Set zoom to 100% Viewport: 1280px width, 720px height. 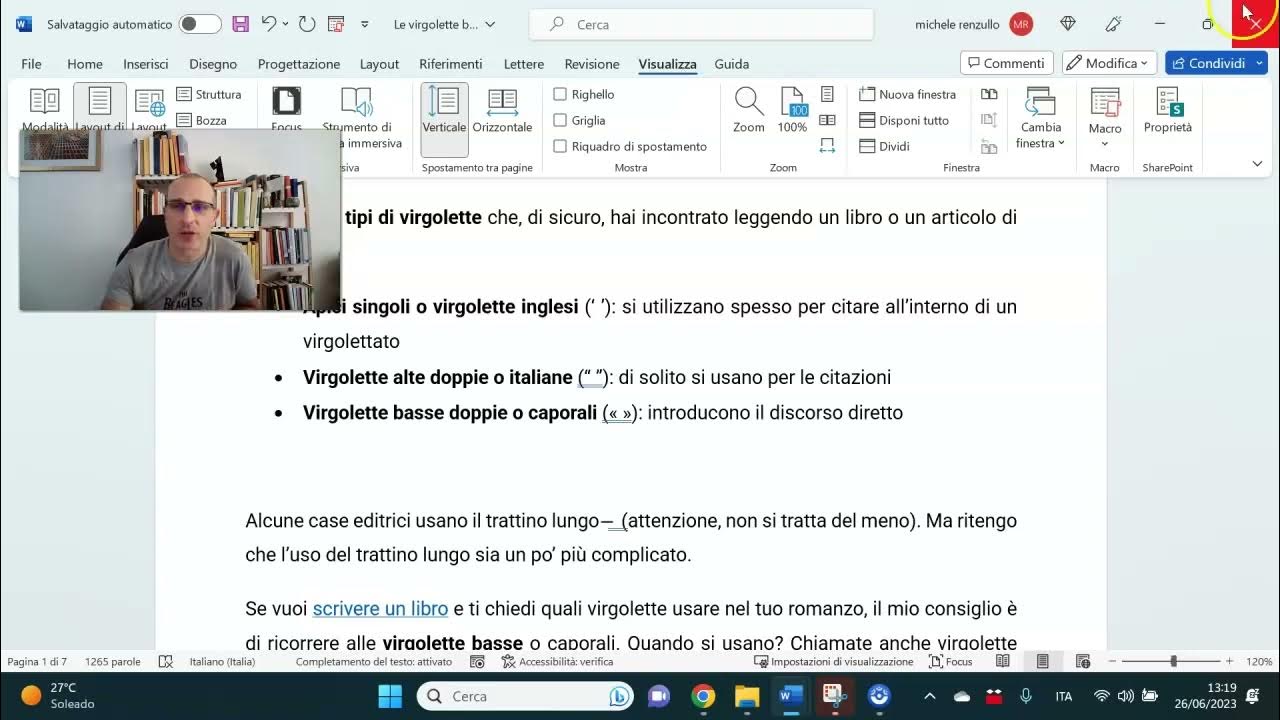click(792, 110)
